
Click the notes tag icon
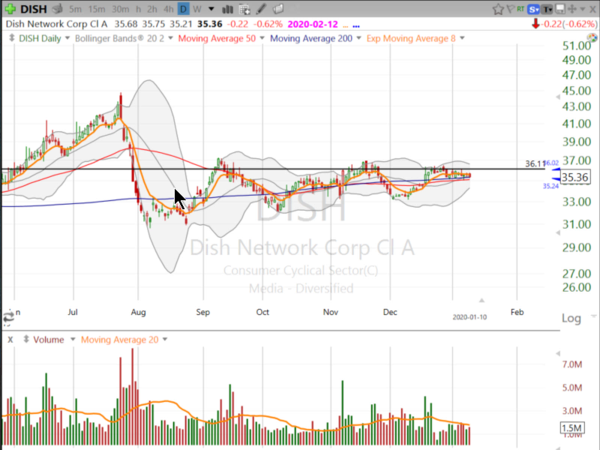pos(278,9)
